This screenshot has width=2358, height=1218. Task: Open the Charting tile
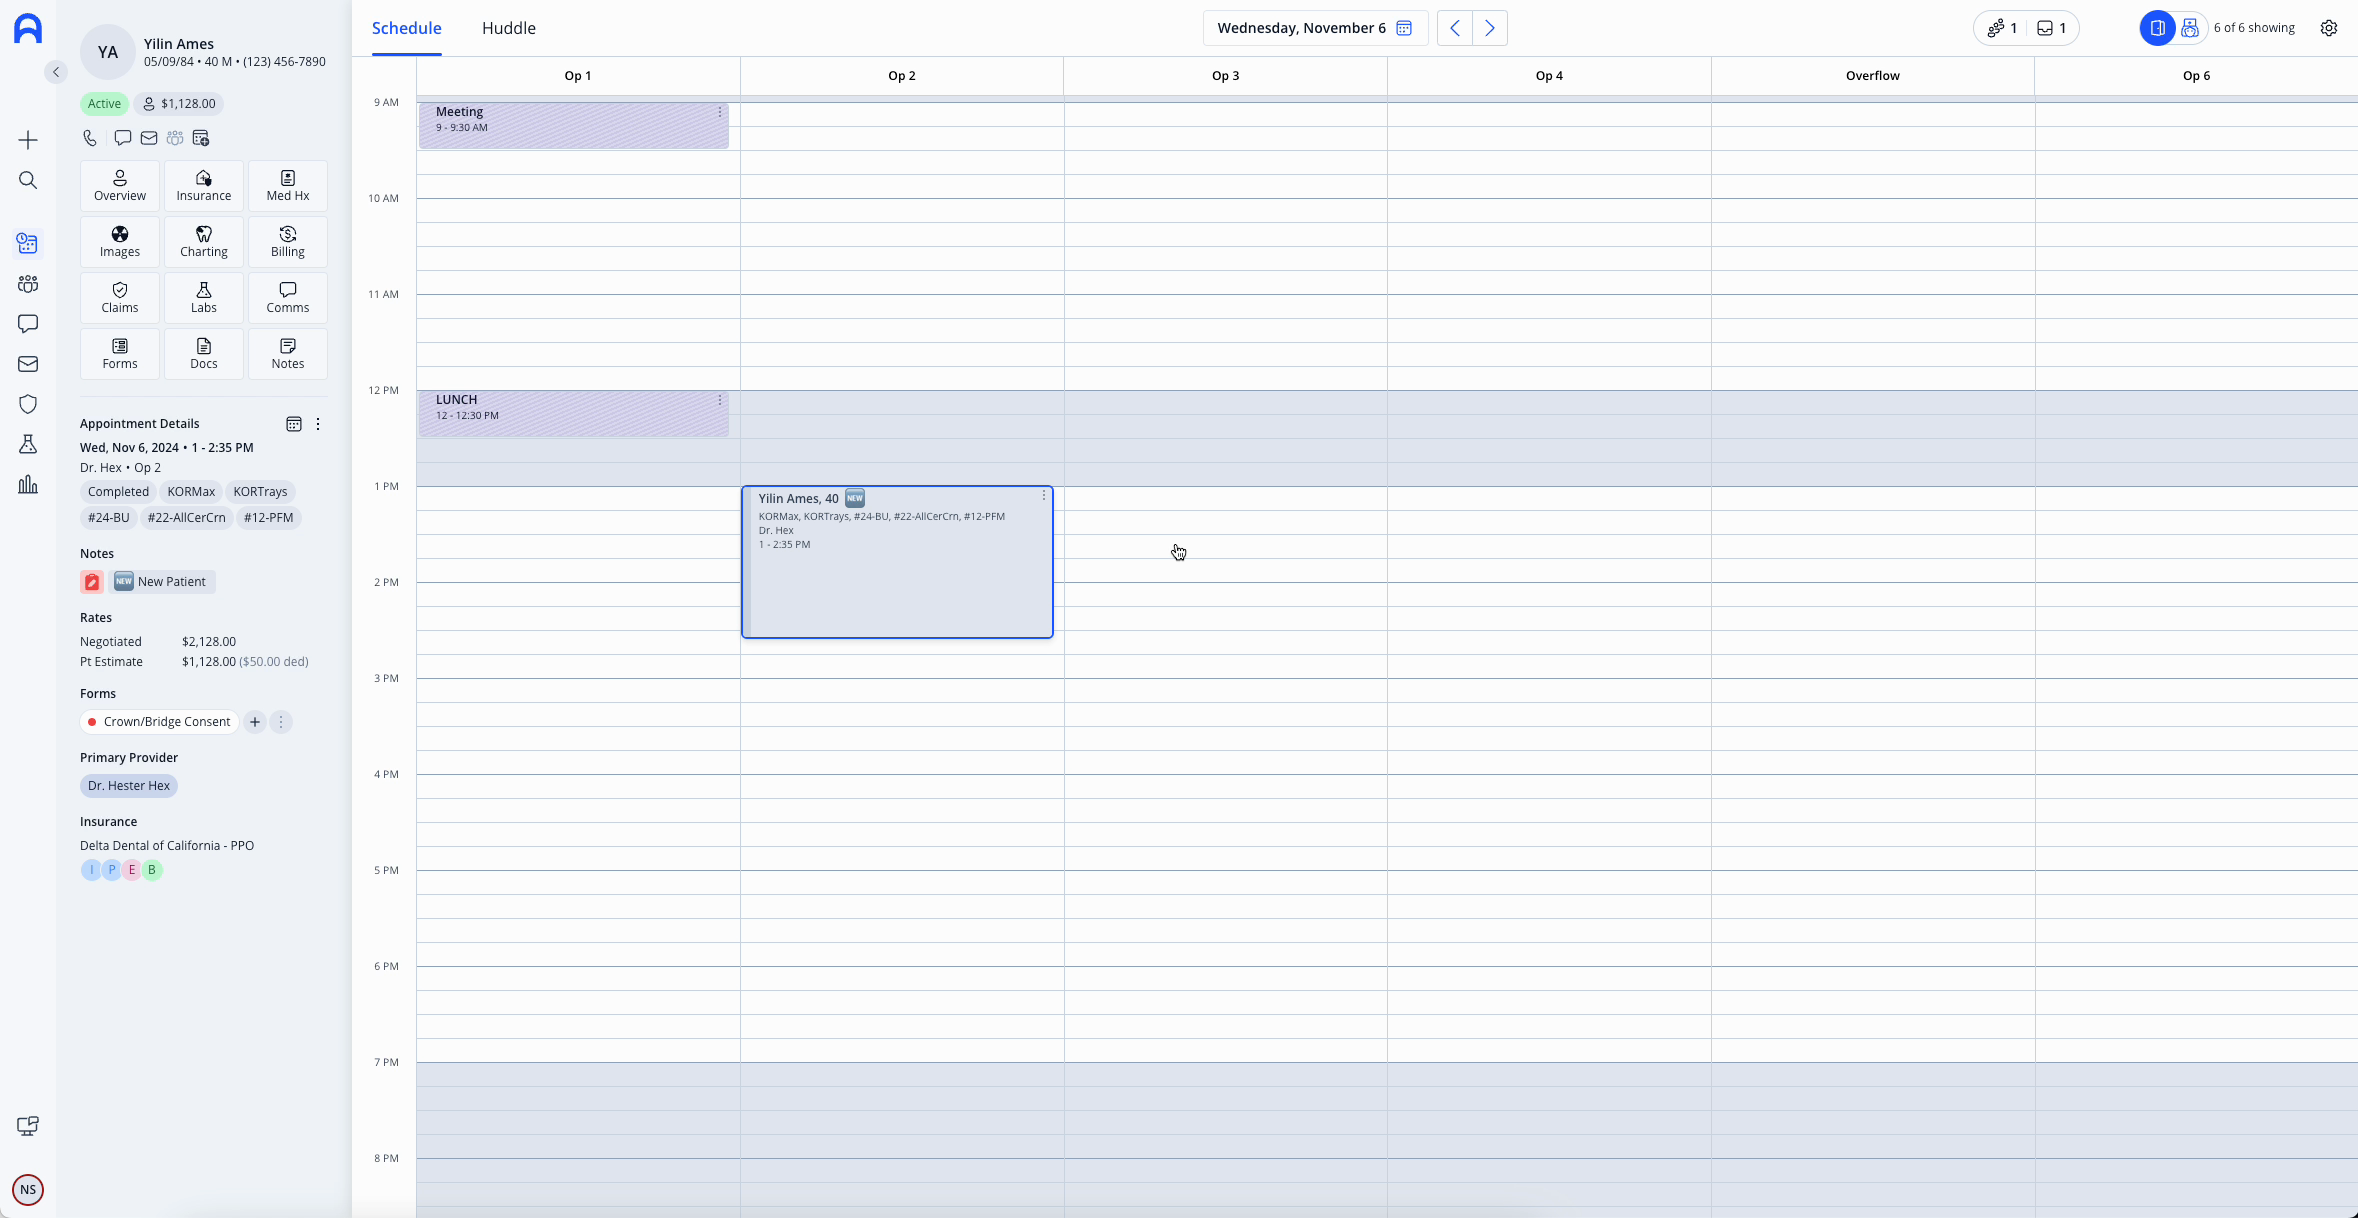[x=204, y=242]
